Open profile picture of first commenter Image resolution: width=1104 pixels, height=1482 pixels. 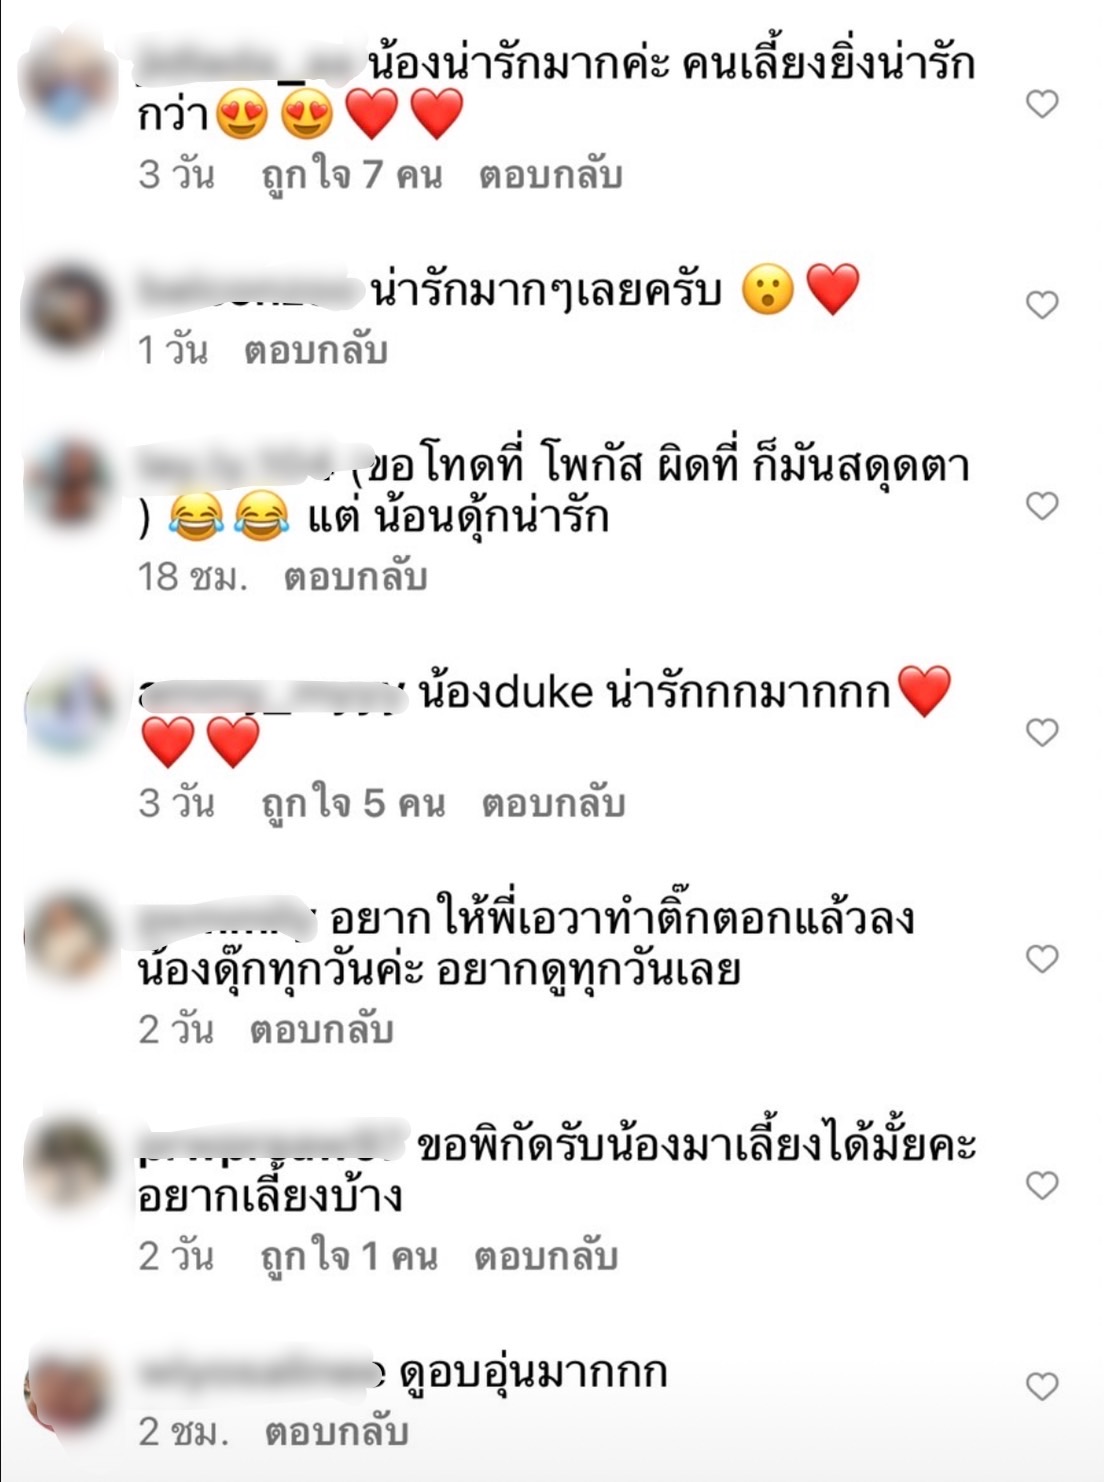click(x=68, y=82)
